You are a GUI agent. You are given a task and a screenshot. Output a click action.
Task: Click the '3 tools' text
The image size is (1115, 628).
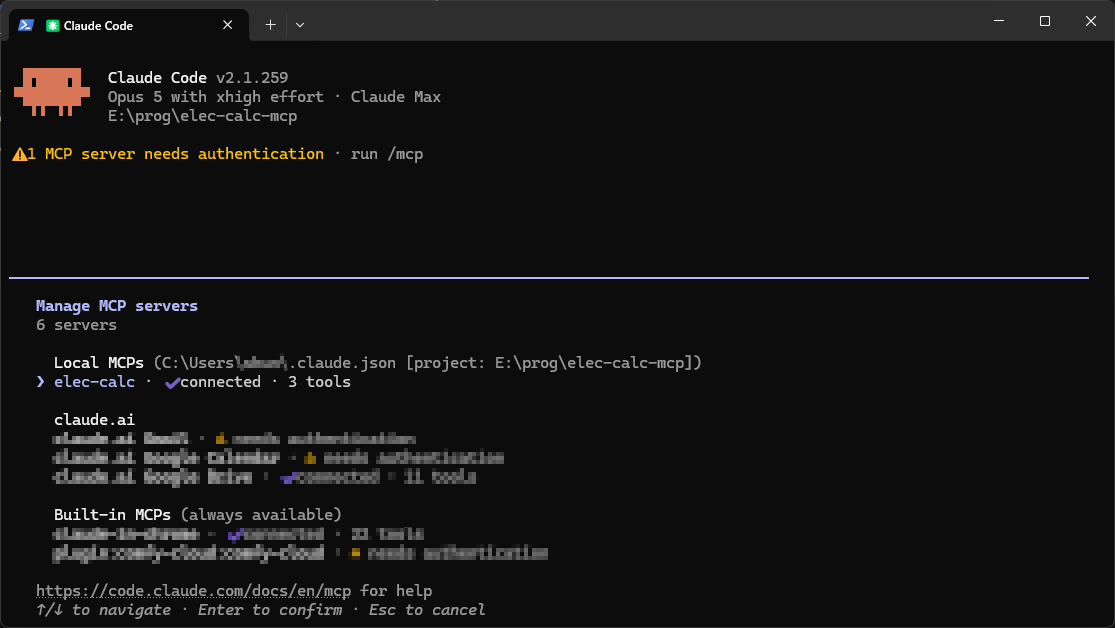point(319,382)
